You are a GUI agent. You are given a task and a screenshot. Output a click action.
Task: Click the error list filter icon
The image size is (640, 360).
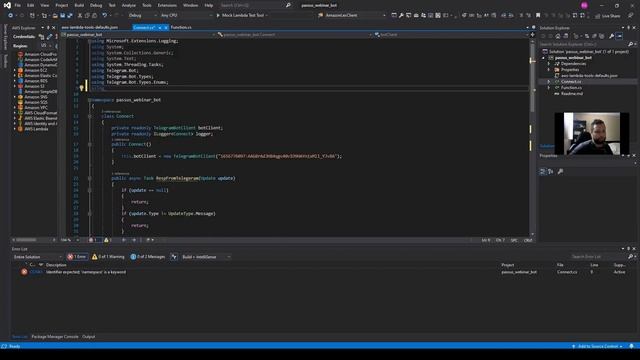tap(174, 257)
